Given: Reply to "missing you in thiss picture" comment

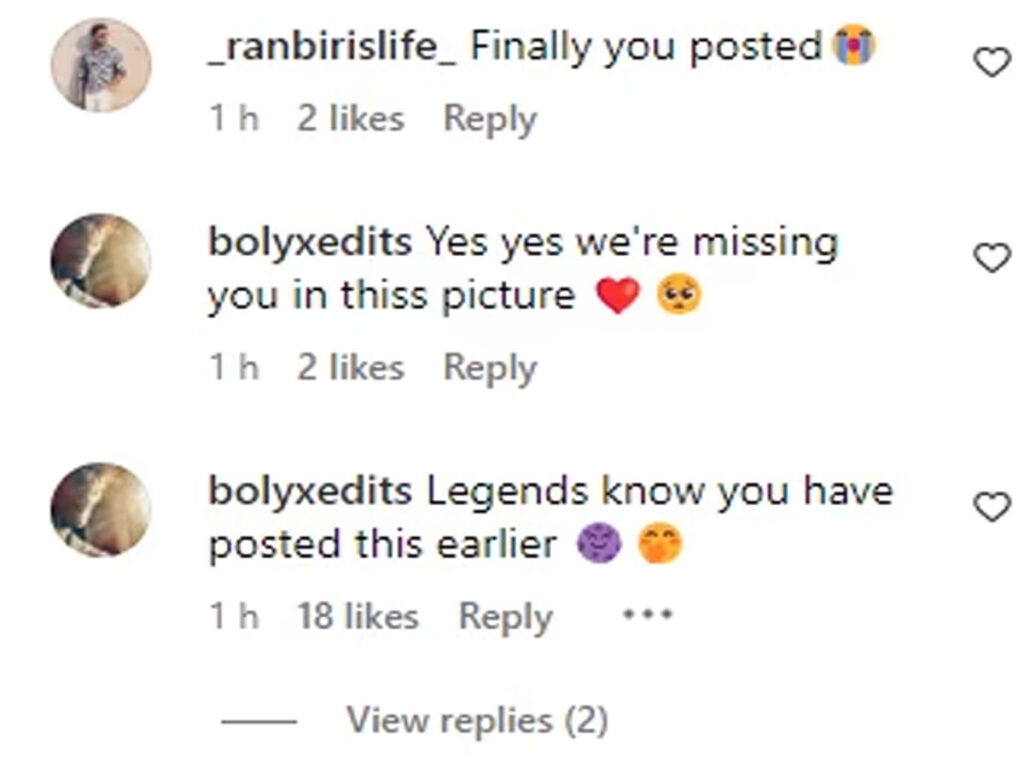Looking at the screenshot, I should 490,368.
